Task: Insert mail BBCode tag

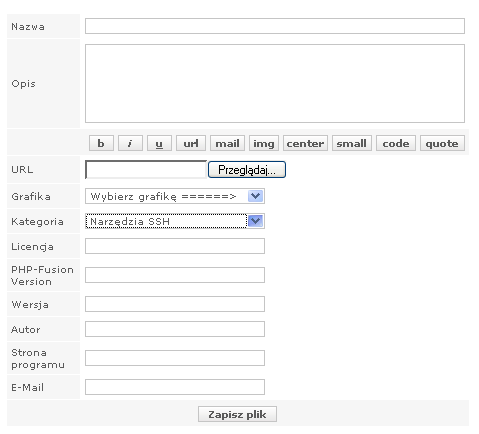Action: tap(227, 143)
